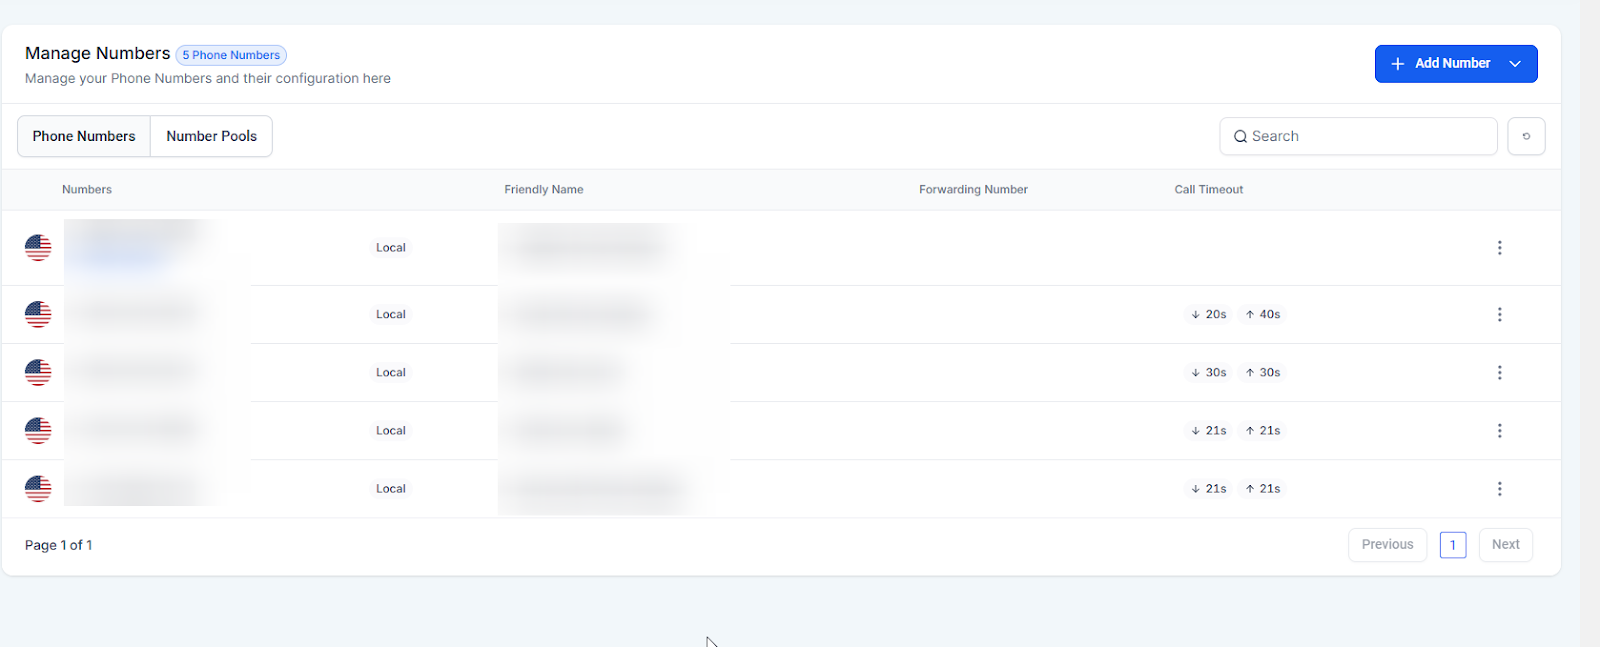Image resolution: width=1600 pixels, height=647 pixels.
Task: Click the plus icon in Add Number
Action: [1398, 64]
